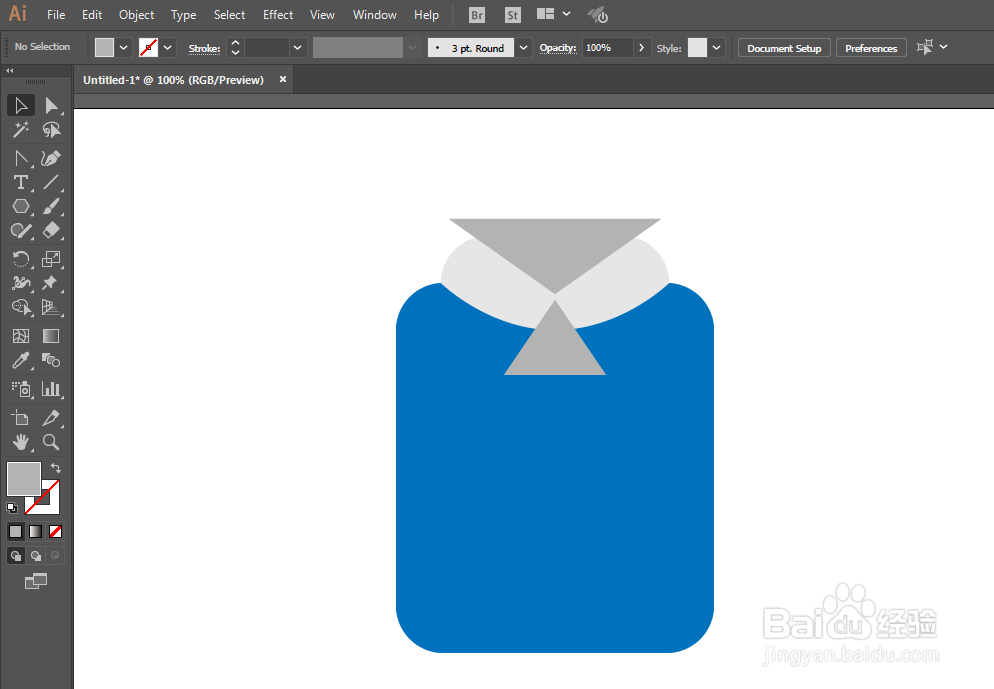Click the Document Setup button
The height and width of the screenshot is (689, 994).
784,48
